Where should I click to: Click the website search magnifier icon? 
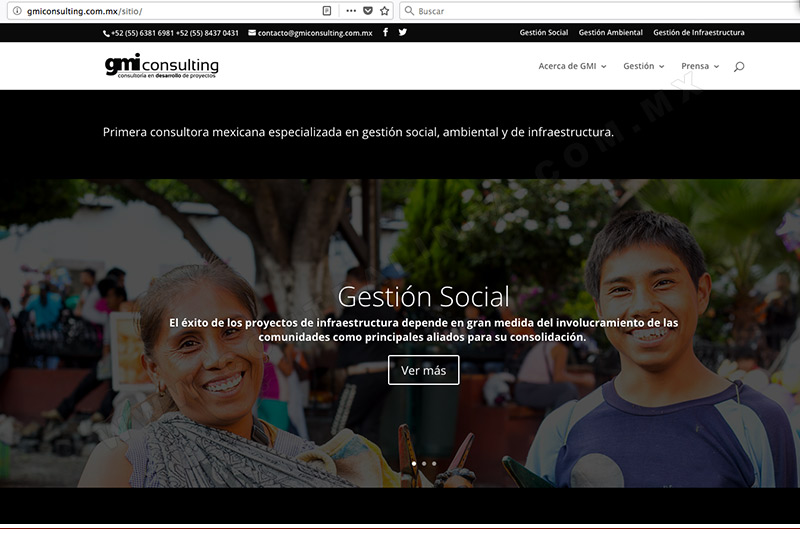coord(739,66)
